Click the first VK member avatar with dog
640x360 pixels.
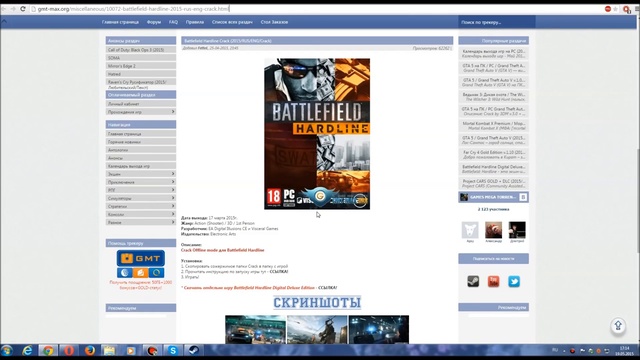(470, 230)
